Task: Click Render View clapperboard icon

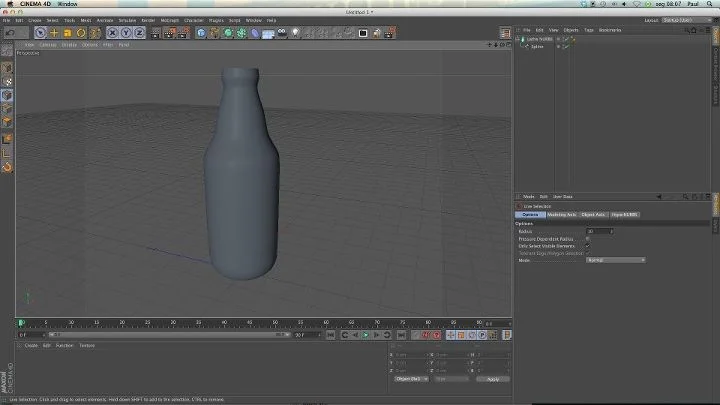Action: 156,33
